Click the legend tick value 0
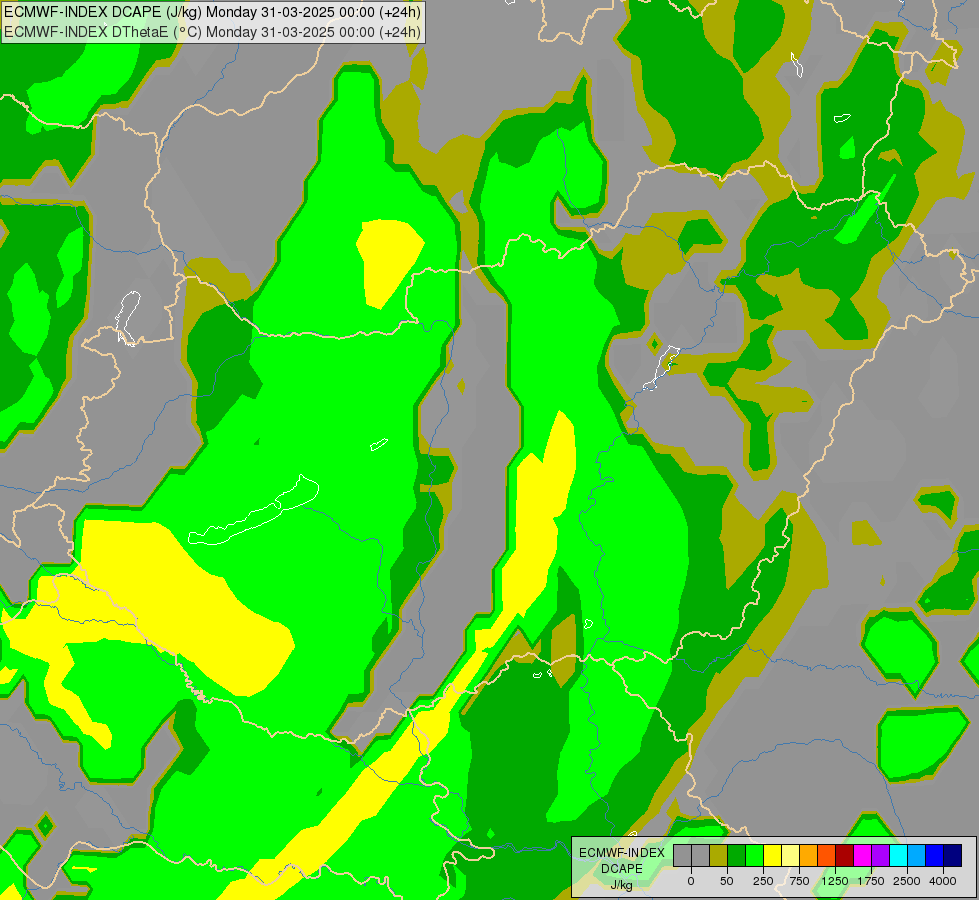 (691, 881)
